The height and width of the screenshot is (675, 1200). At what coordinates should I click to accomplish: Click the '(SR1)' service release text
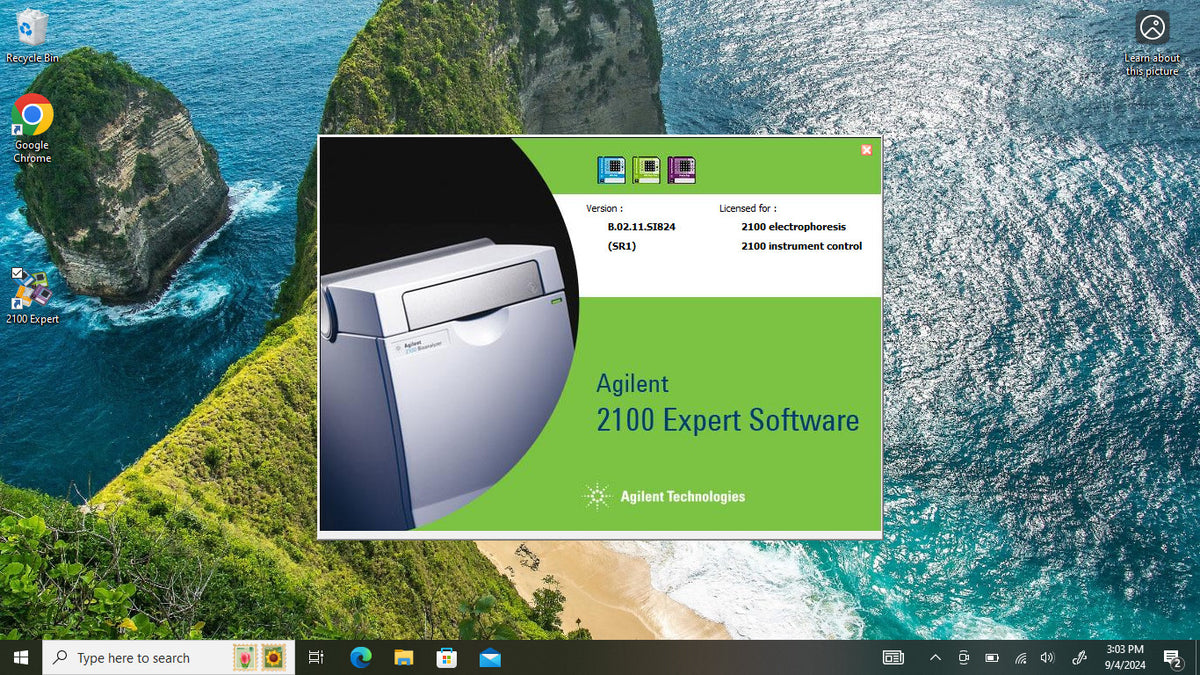622,246
